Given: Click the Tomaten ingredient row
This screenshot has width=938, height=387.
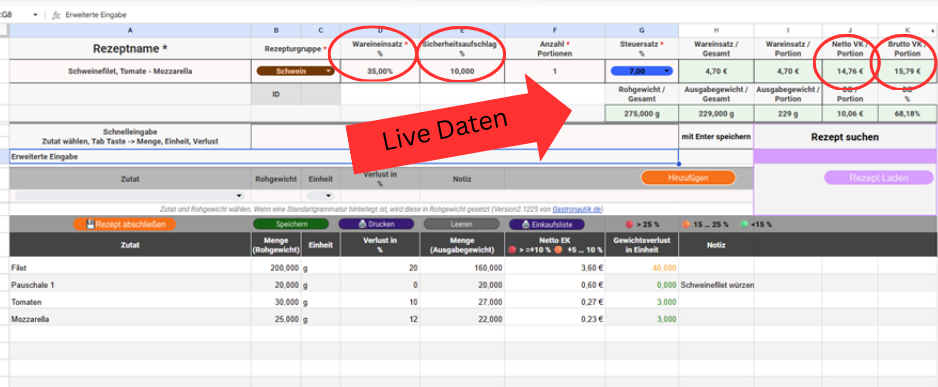Looking at the screenshot, I should 473,302.
